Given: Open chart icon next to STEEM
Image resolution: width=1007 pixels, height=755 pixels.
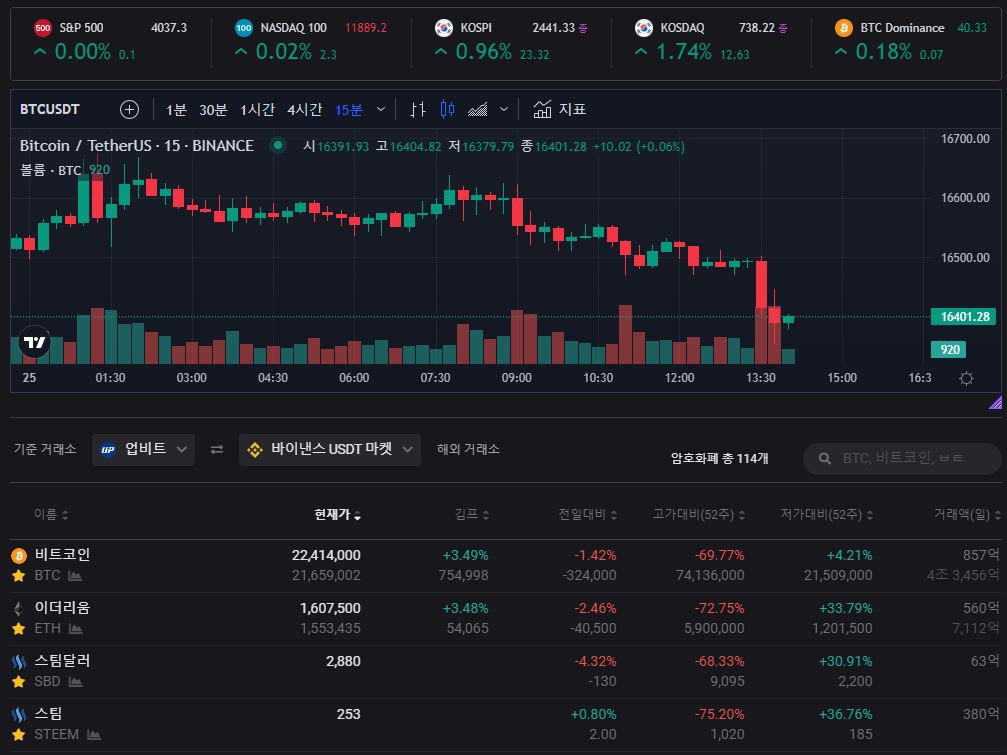Looking at the screenshot, I should pos(94,734).
